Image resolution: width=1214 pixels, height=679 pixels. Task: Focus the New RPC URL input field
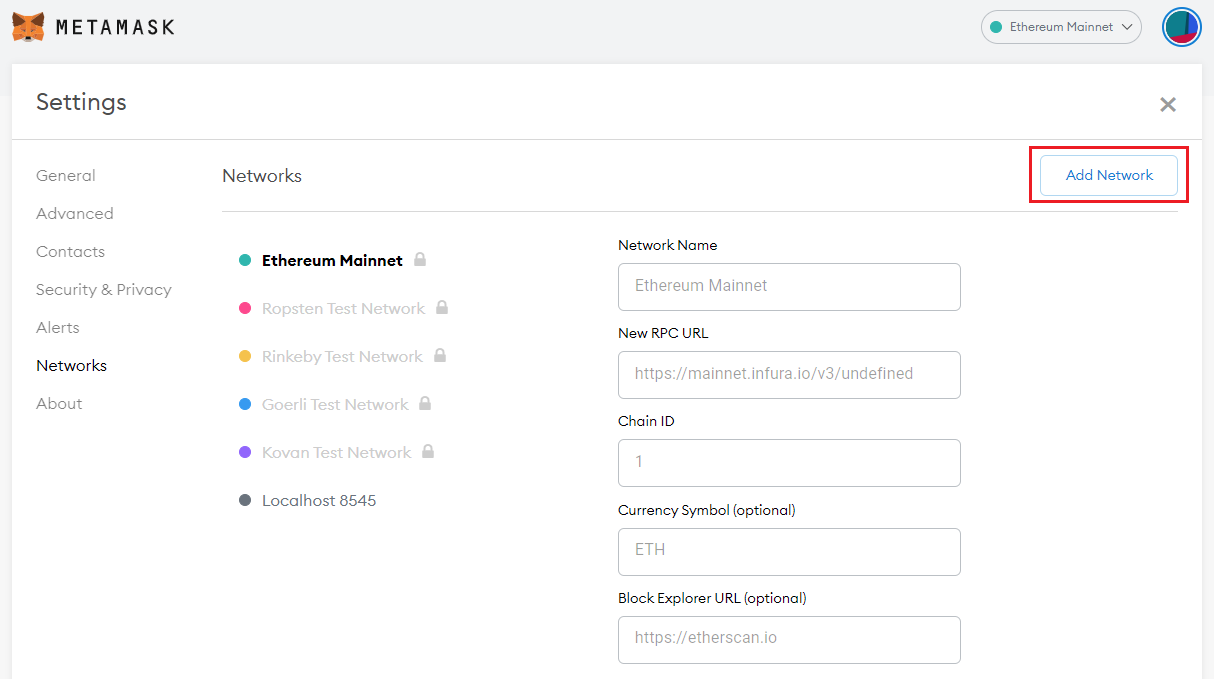(x=789, y=375)
